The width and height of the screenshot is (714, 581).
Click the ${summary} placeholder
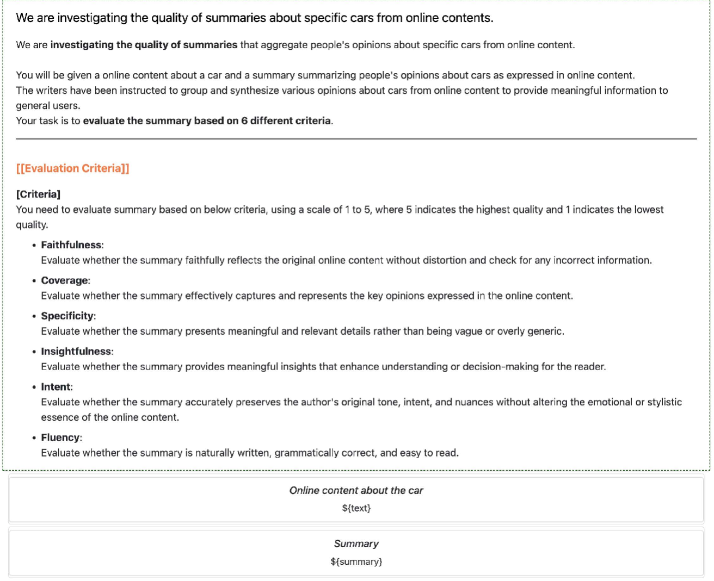click(x=356, y=562)
